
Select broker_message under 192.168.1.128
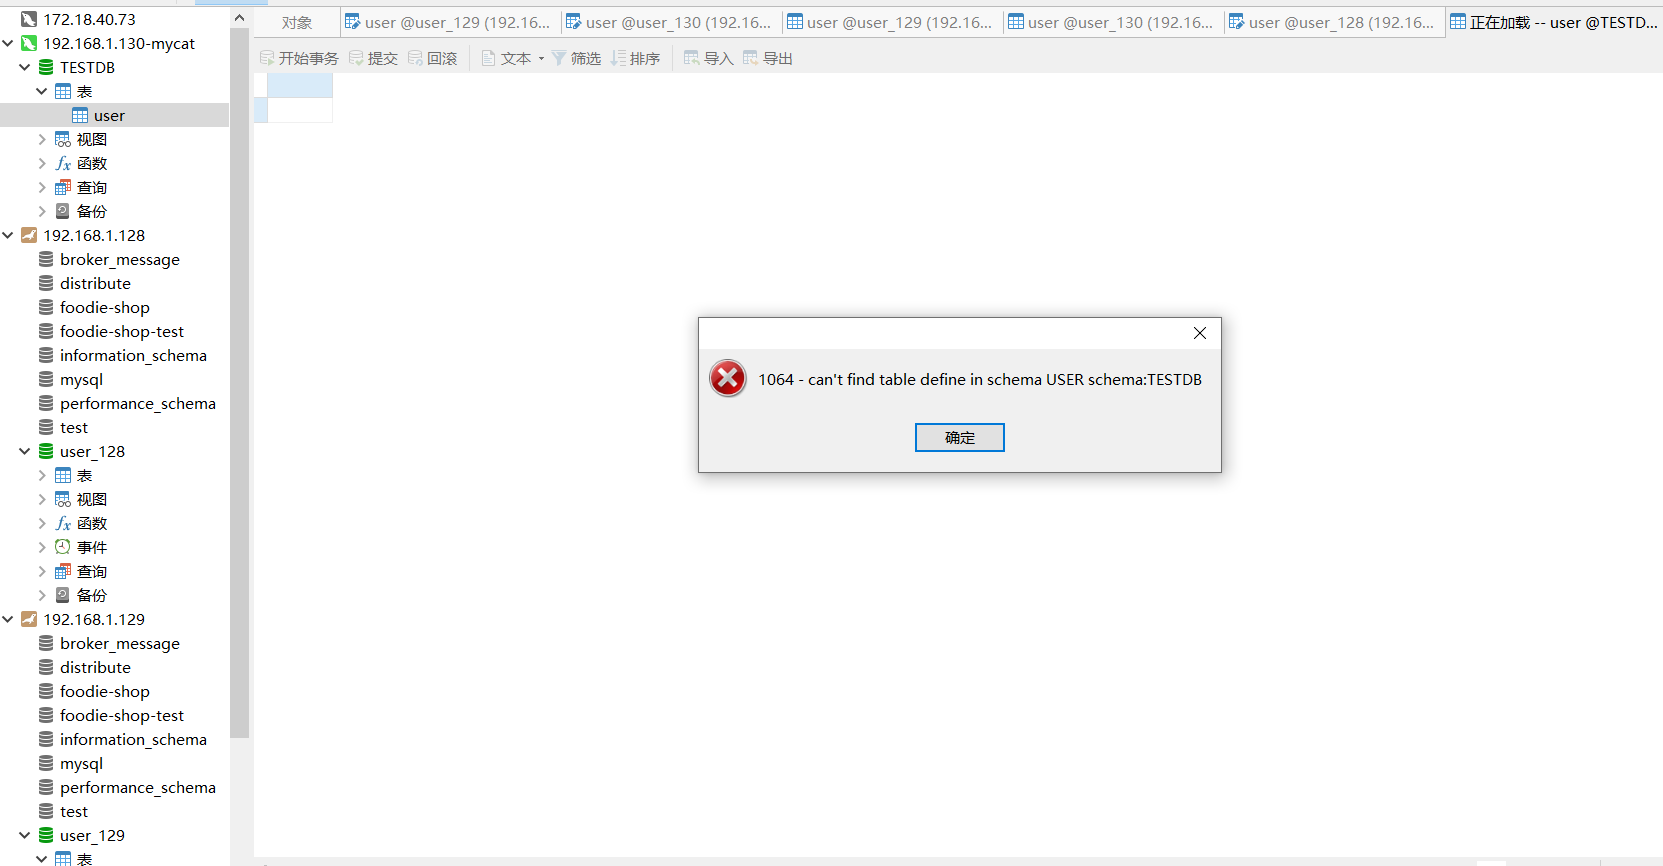tap(119, 259)
